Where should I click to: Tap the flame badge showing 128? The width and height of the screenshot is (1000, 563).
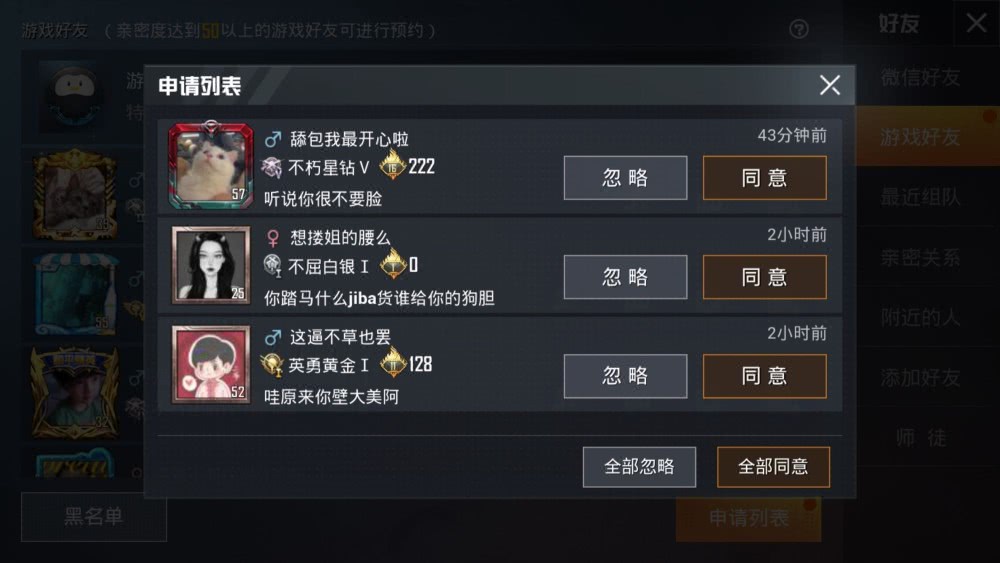click(393, 363)
